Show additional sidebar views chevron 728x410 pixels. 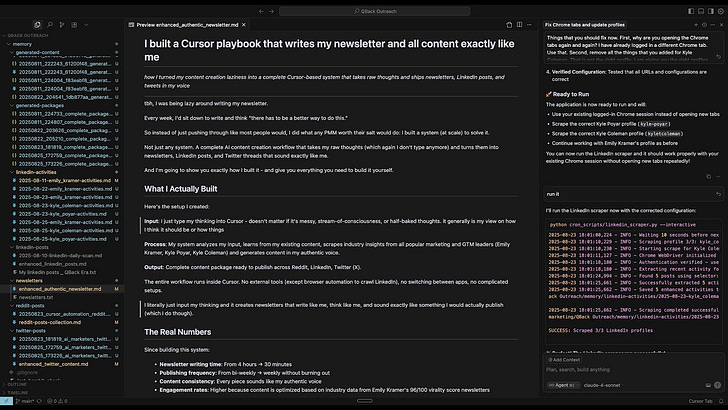[86, 25]
